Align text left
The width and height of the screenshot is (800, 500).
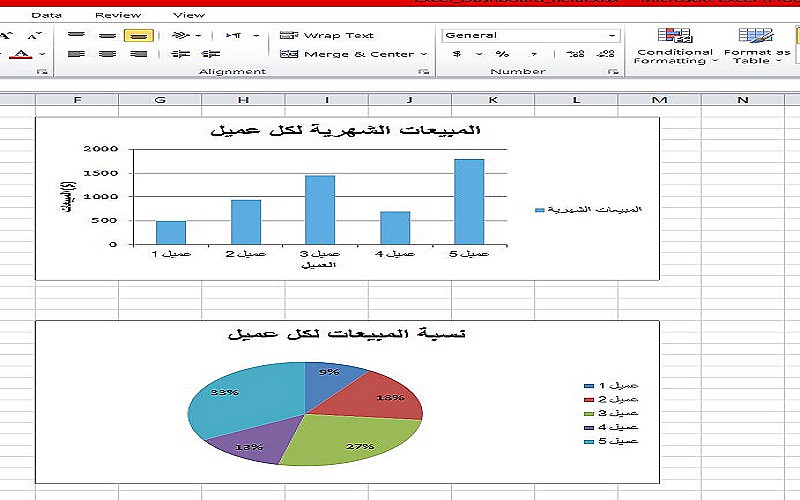76,54
